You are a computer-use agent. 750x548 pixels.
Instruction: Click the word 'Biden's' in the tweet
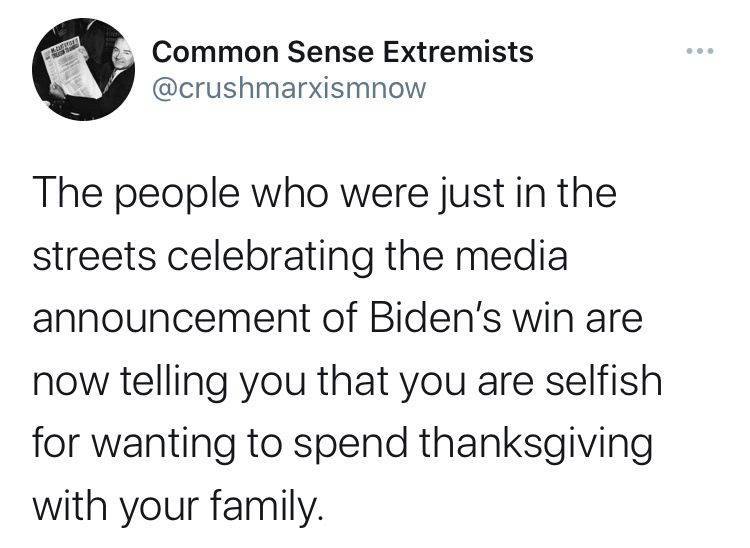[x=435, y=318]
